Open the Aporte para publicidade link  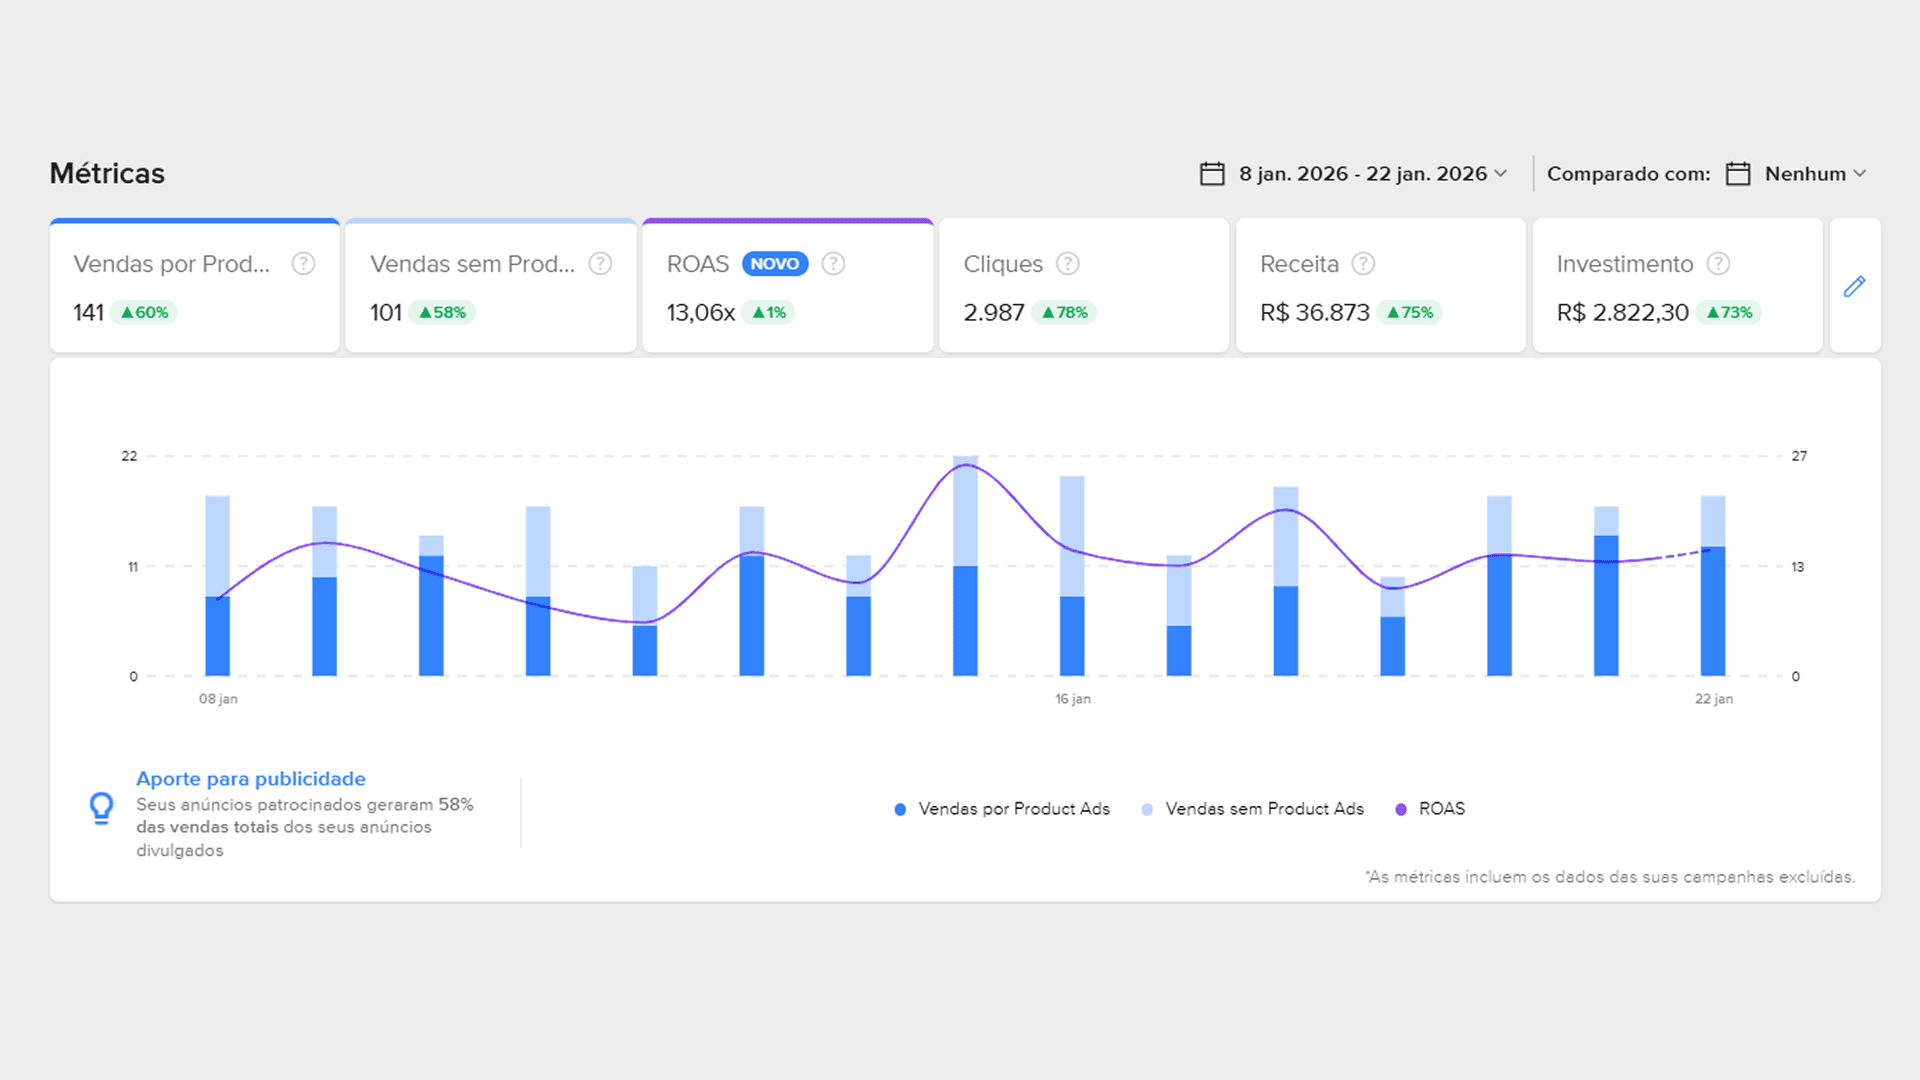pyautogui.click(x=251, y=779)
